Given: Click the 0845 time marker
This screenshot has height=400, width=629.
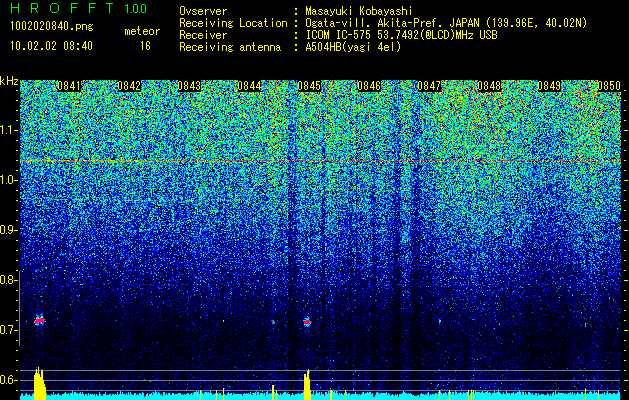Looking at the screenshot, I should (x=309, y=86).
